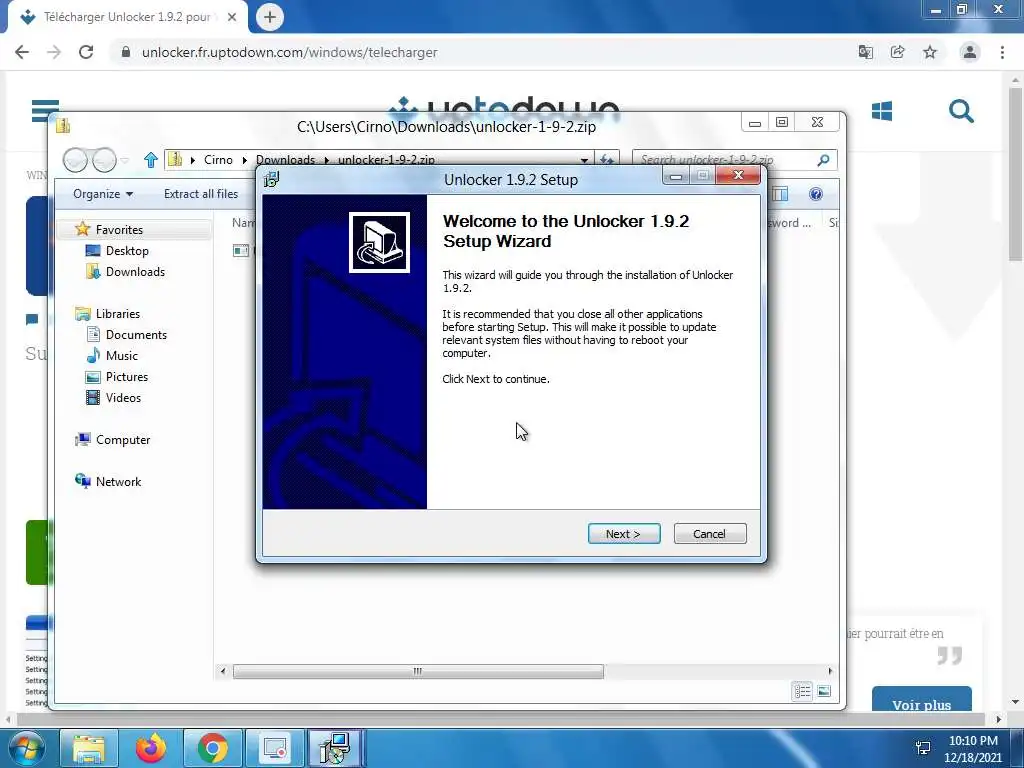Switch to Chrome in taskbar
The width and height of the screenshot is (1024, 768).
pos(213,748)
